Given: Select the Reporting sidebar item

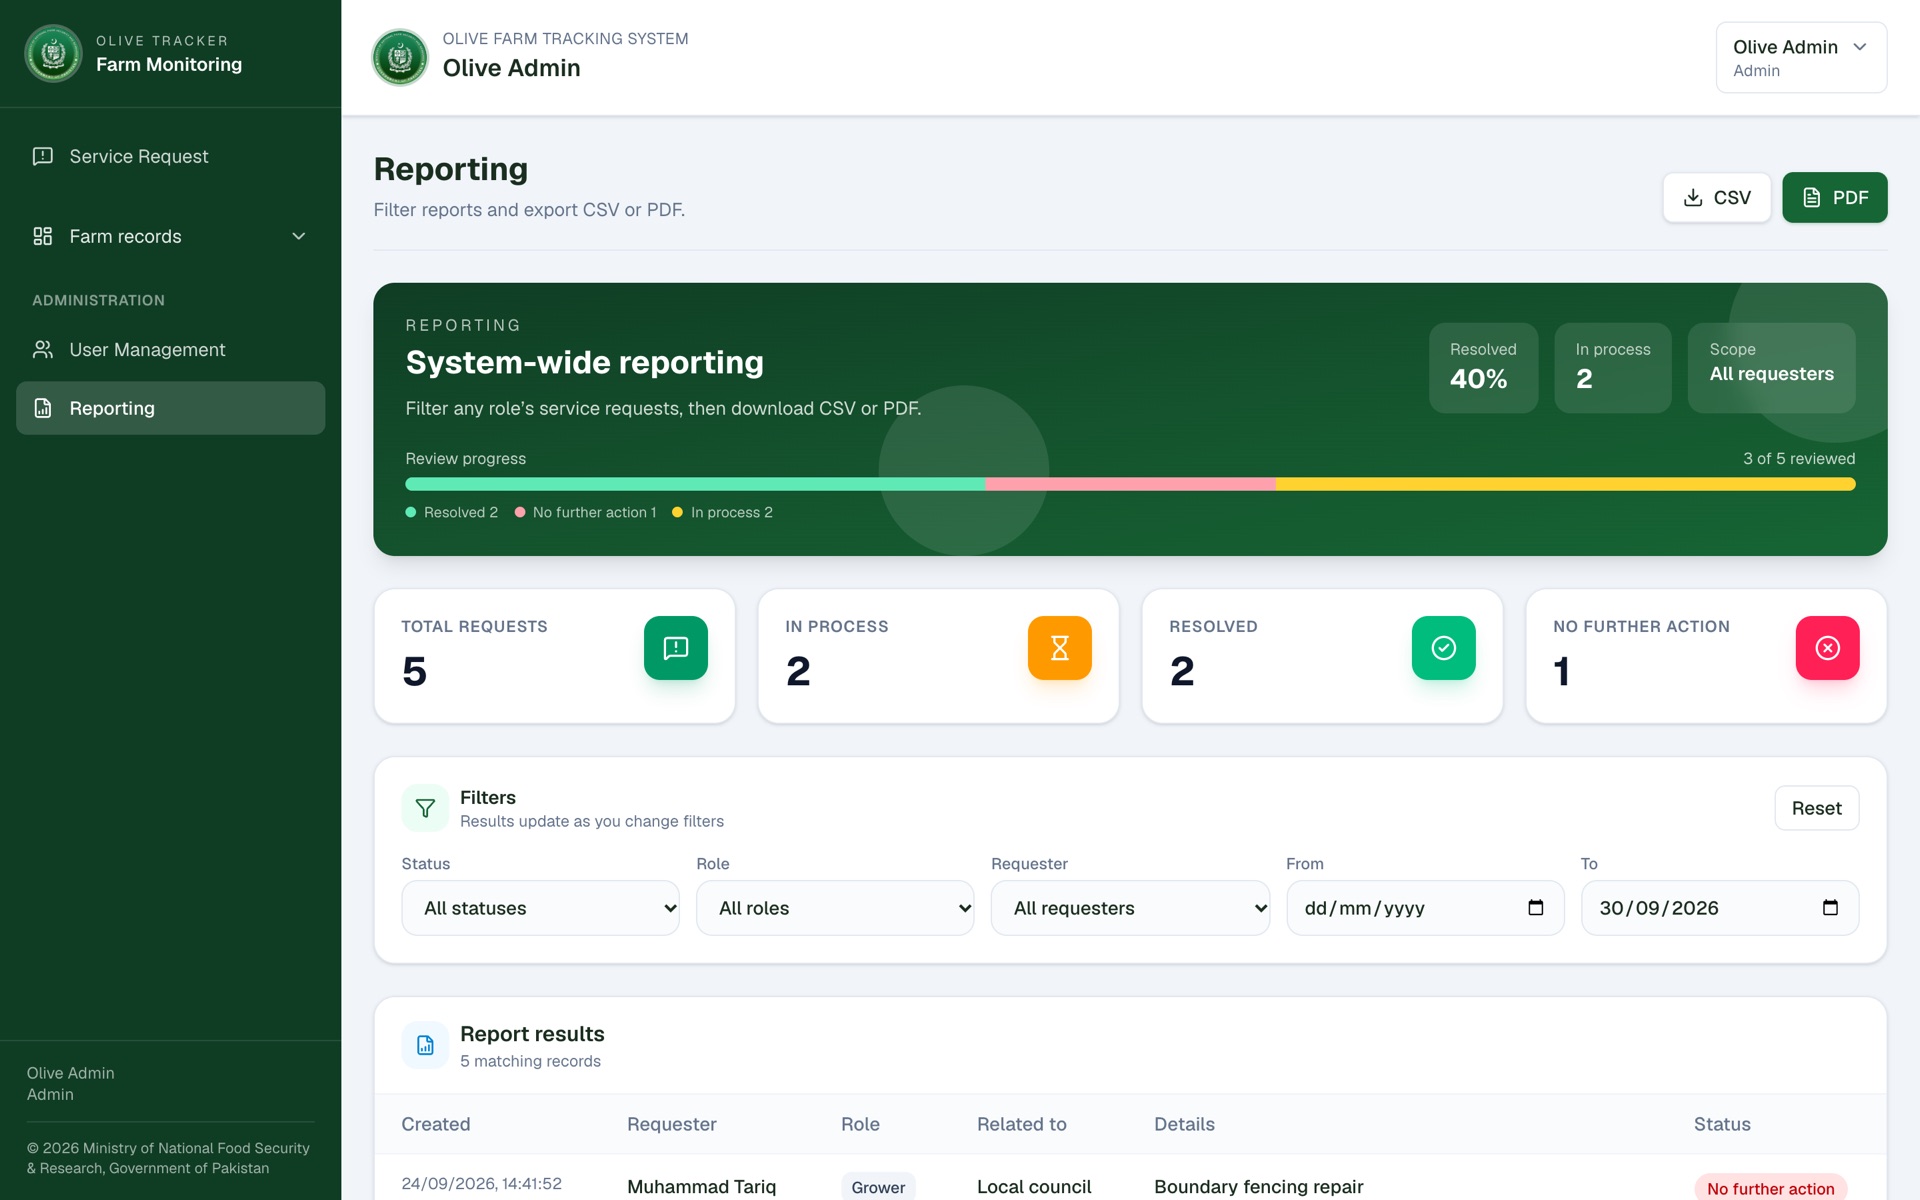Looking at the screenshot, I should tap(170, 408).
